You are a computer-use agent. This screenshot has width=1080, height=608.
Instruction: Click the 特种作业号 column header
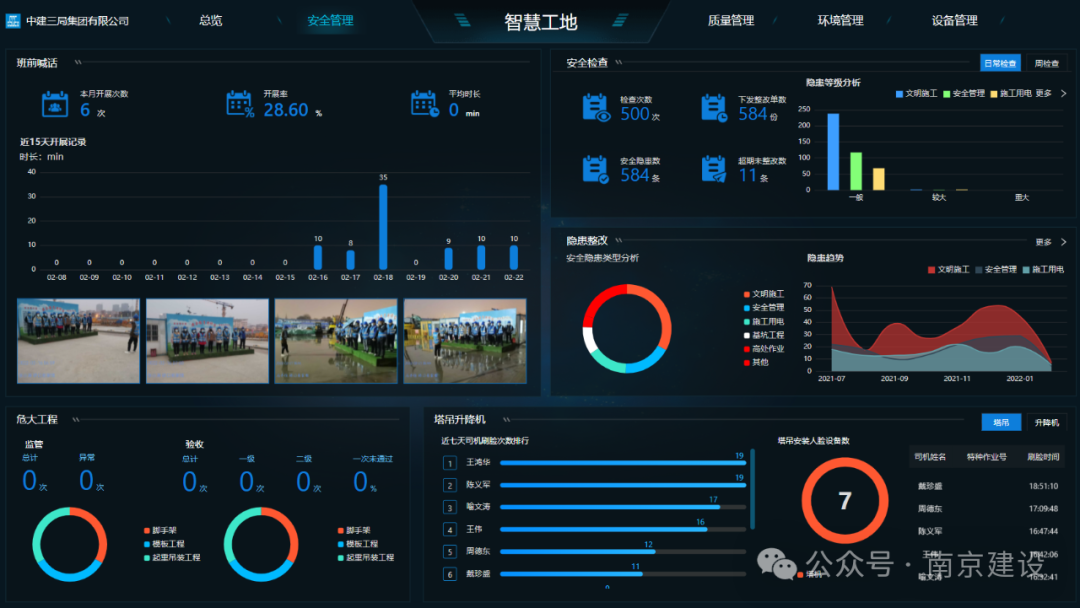(x=986, y=457)
